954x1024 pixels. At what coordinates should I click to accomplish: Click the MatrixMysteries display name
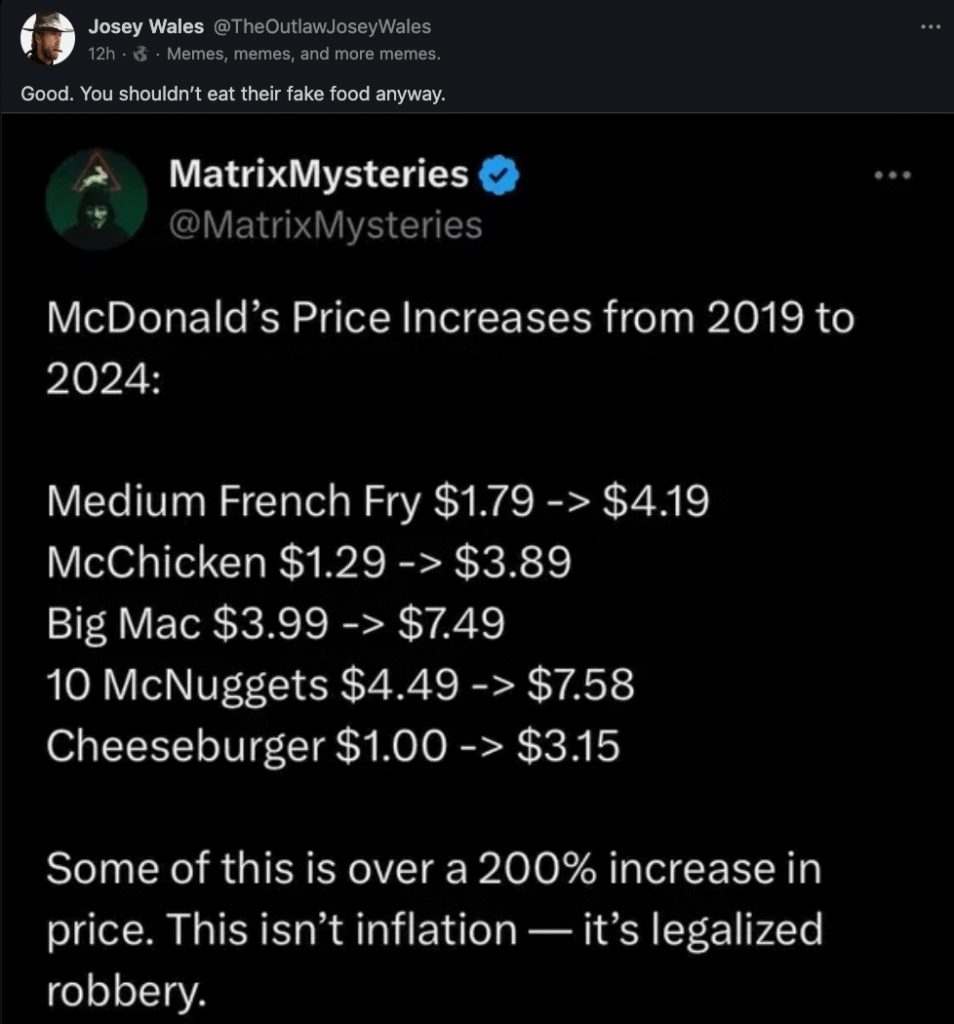point(319,175)
